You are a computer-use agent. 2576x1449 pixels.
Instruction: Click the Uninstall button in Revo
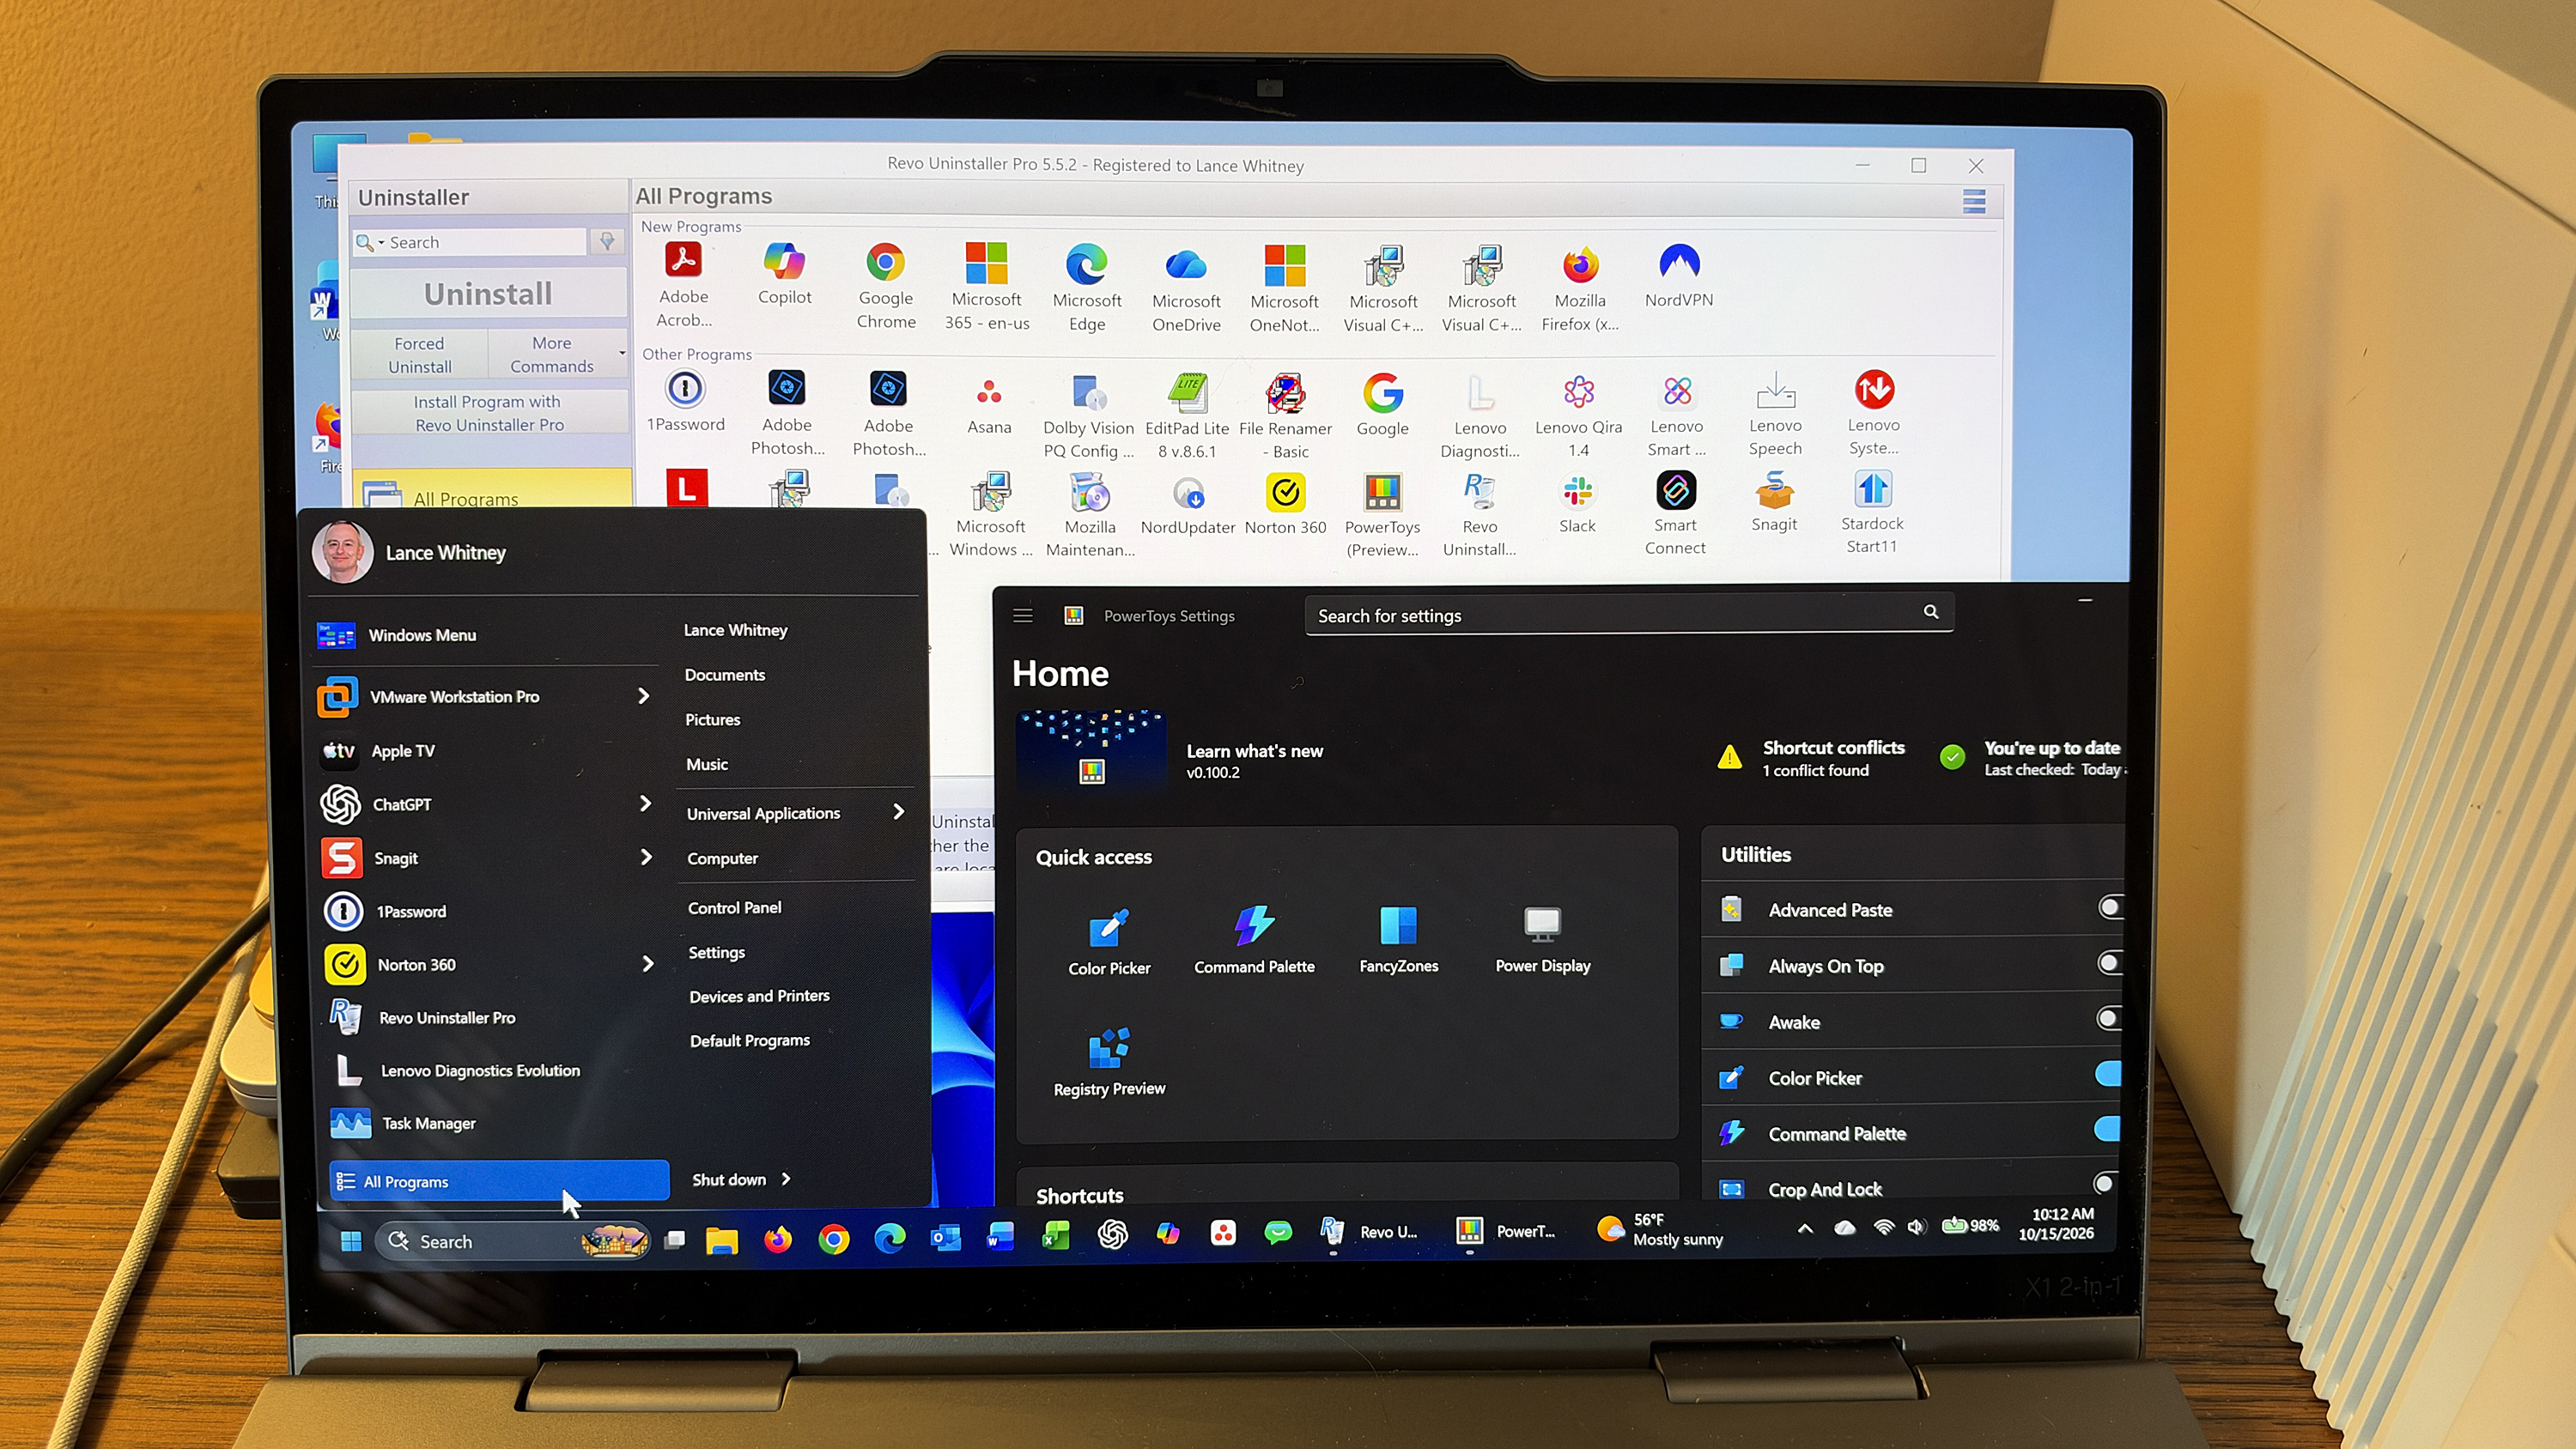(x=488, y=293)
